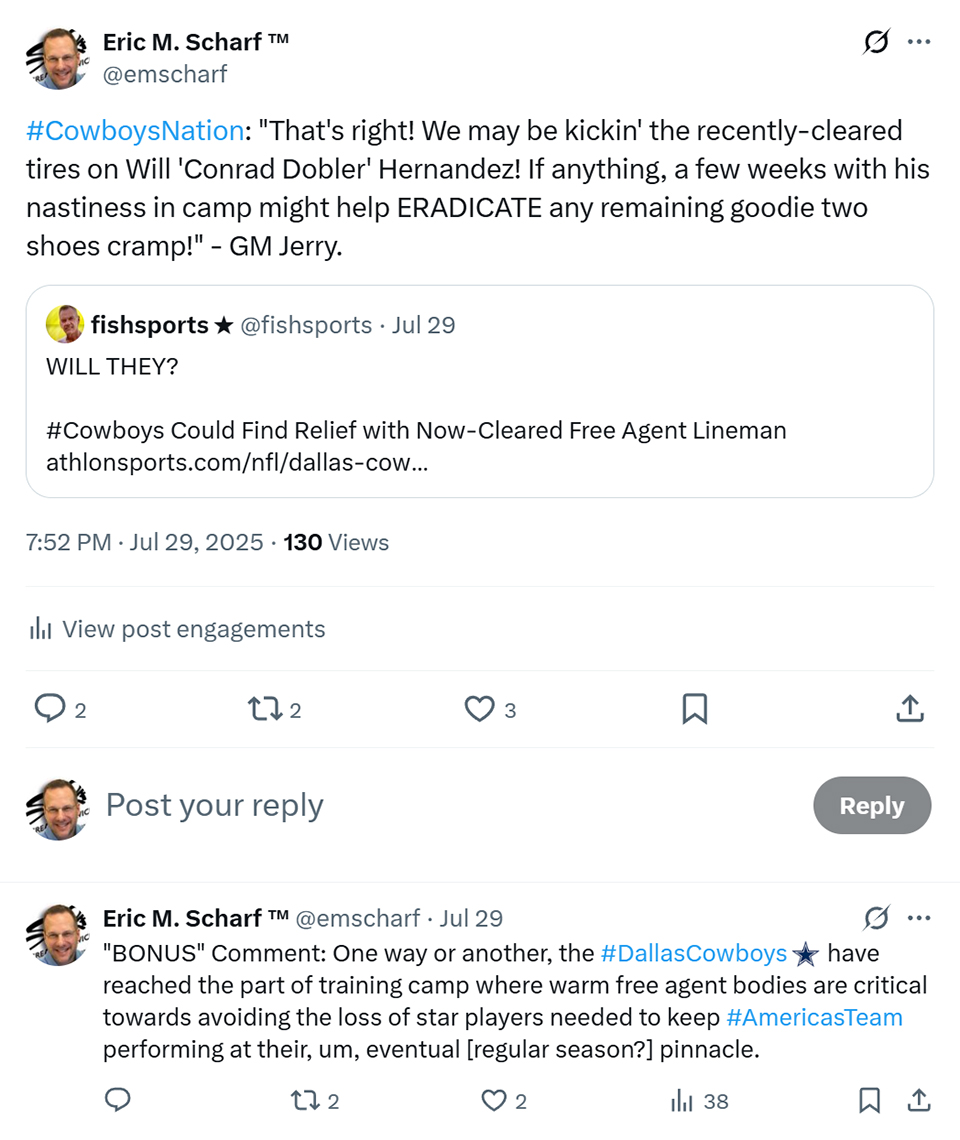Share the main post via share icon
Image resolution: width=960 pixels, height=1140 pixels.
click(908, 709)
